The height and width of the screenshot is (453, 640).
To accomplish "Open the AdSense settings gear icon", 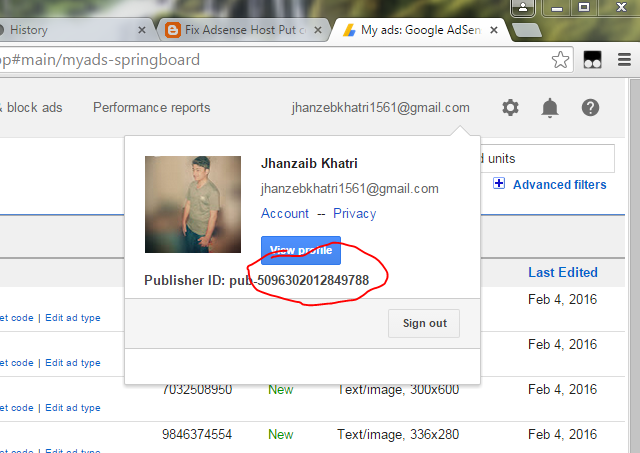I will tap(510, 108).
